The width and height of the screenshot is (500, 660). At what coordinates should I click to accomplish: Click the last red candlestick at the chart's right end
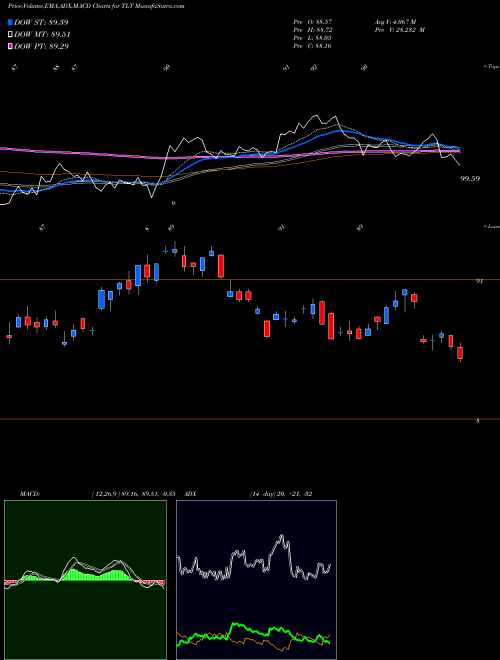click(460, 353)
